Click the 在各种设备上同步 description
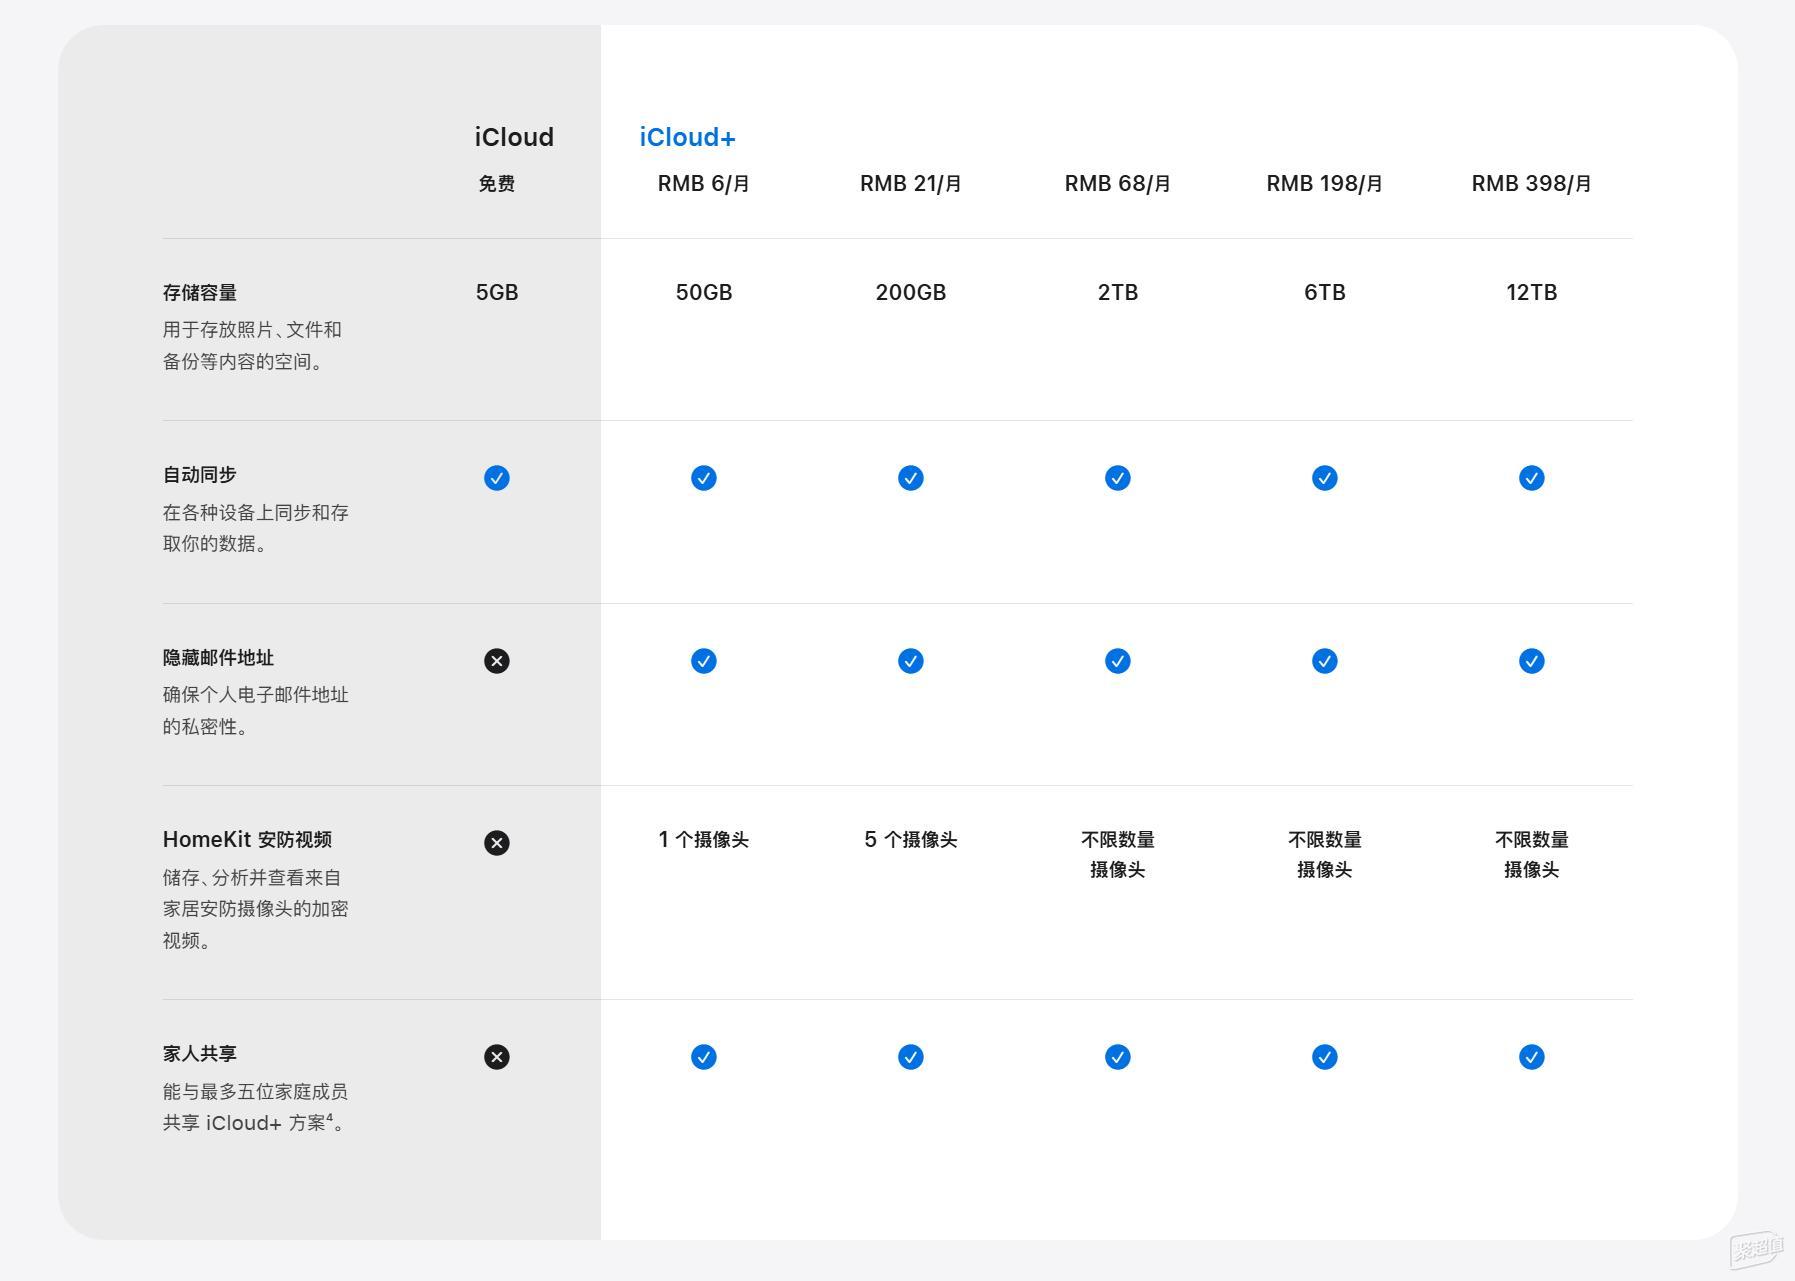The width and height of the screenshot is (1795, 1281). 256,528
